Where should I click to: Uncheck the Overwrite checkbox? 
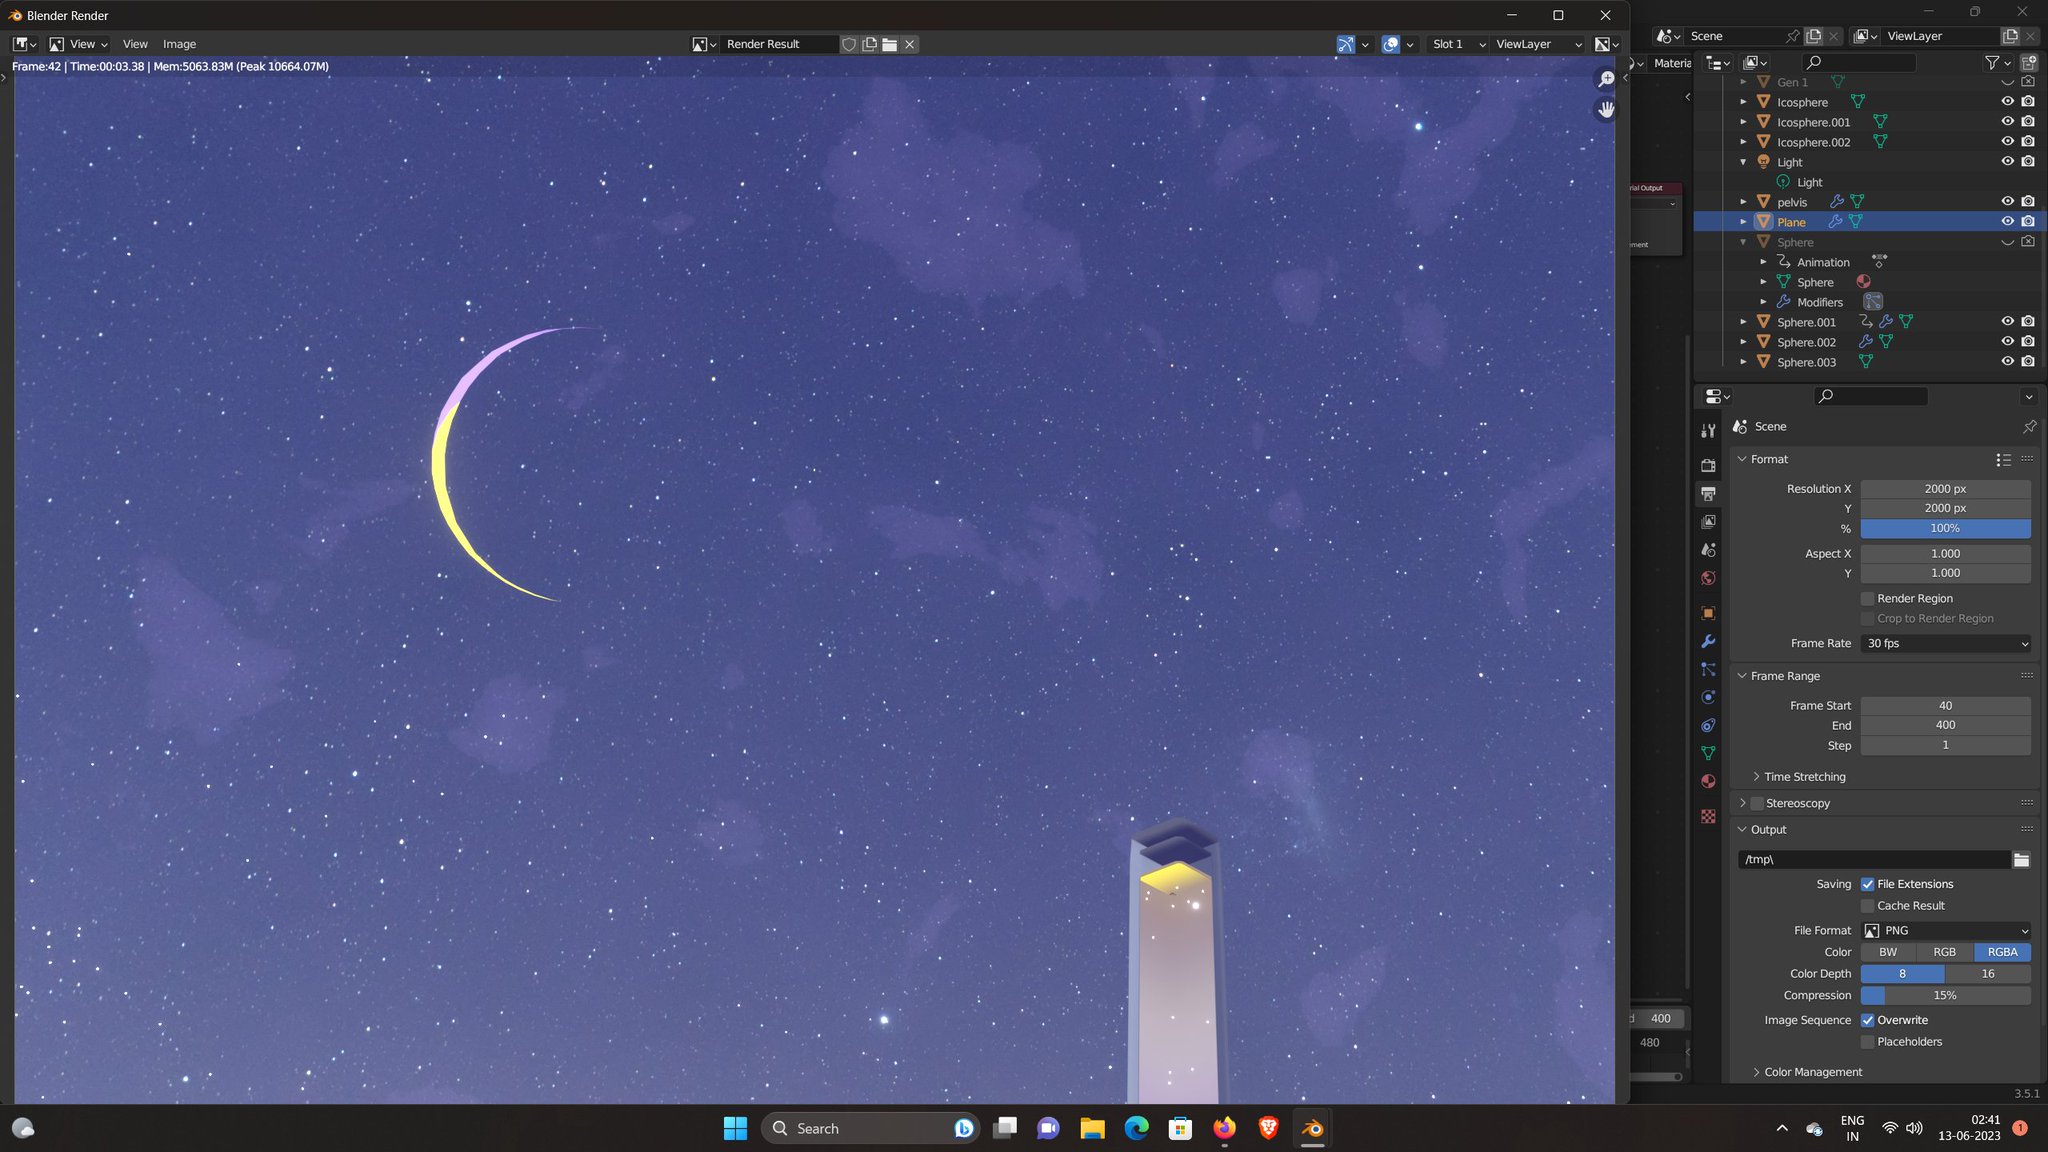1867,1020
